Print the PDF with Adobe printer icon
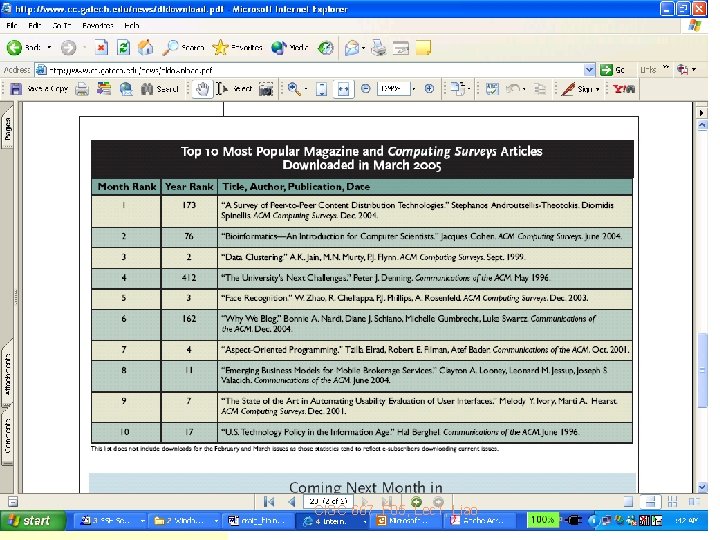720x540 pixels. tap(82, 89)
